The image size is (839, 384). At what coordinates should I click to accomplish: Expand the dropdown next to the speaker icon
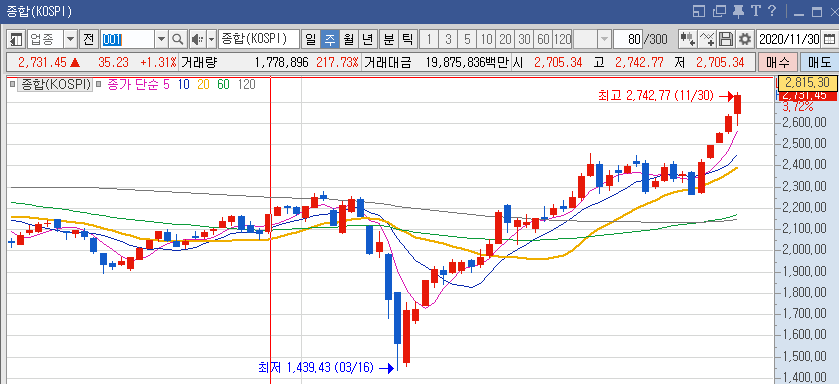pyautogui.click(x=211, y=39)
